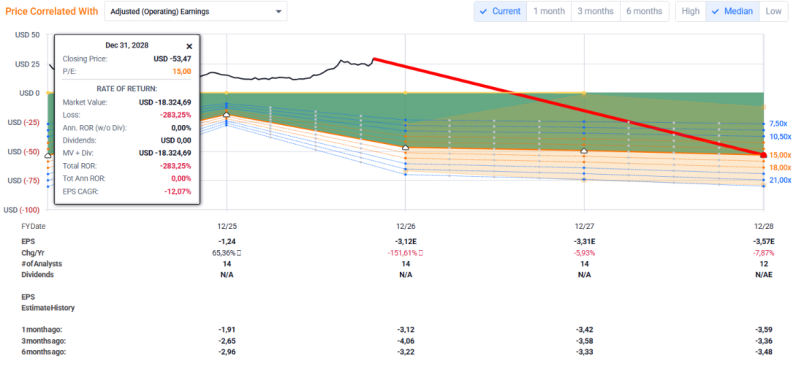
Task: Click the 3 months ago estimate -2,65
Action: click(x=227, y=341)
